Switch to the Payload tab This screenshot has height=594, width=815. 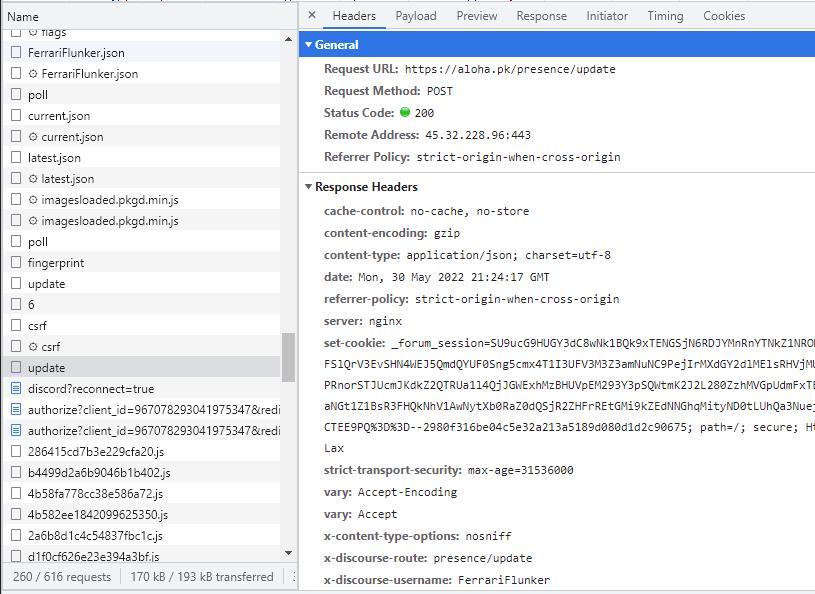pyautogui.click(x=416, y=16)
